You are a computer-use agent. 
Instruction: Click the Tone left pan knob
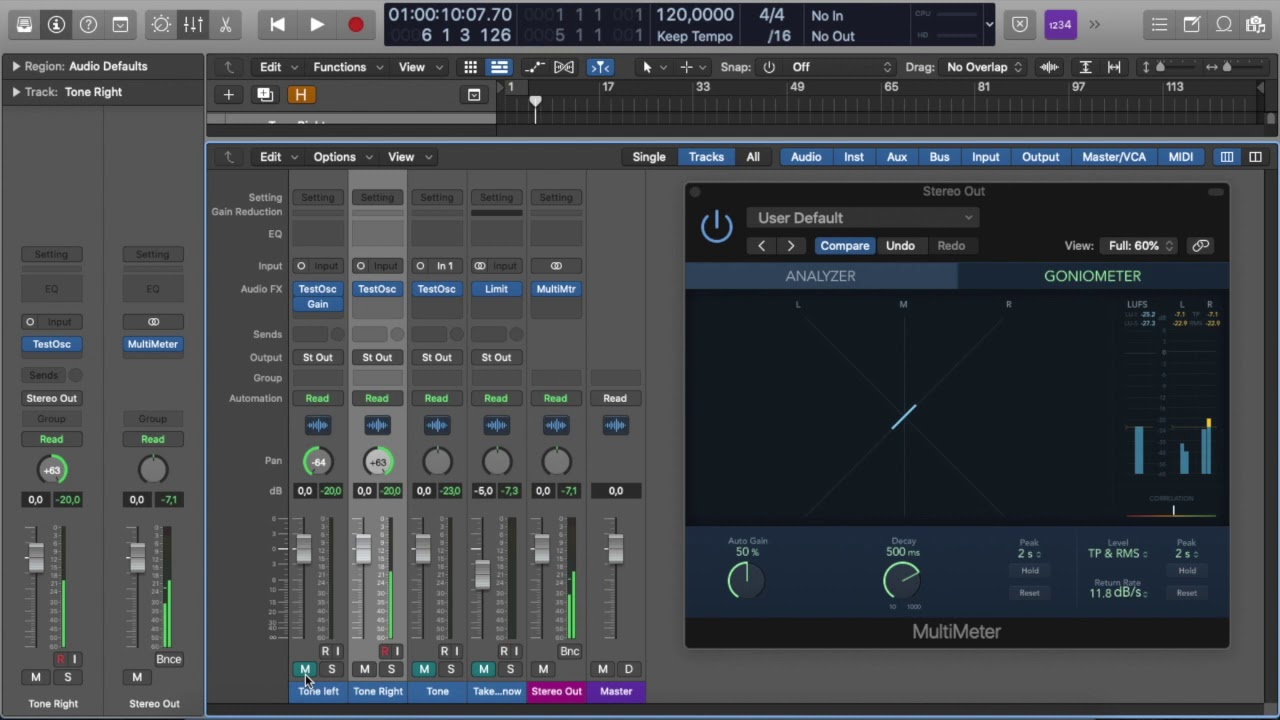[318, 461]
